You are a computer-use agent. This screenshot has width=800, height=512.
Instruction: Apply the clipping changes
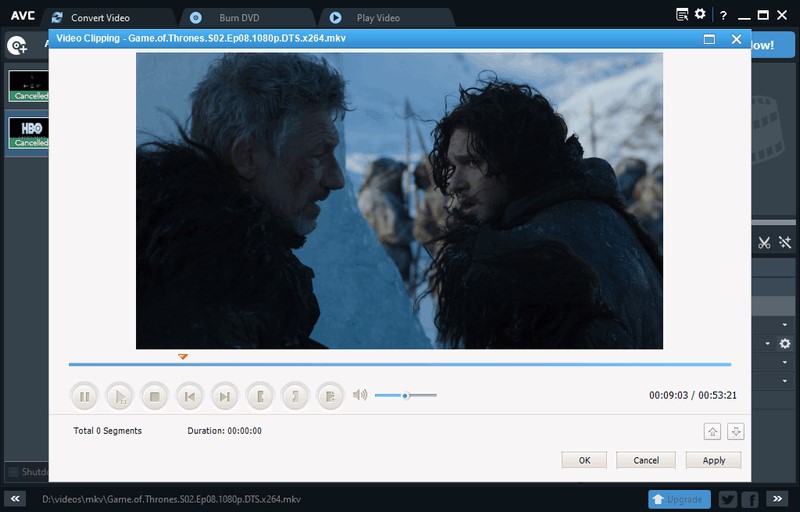[713, 460]
